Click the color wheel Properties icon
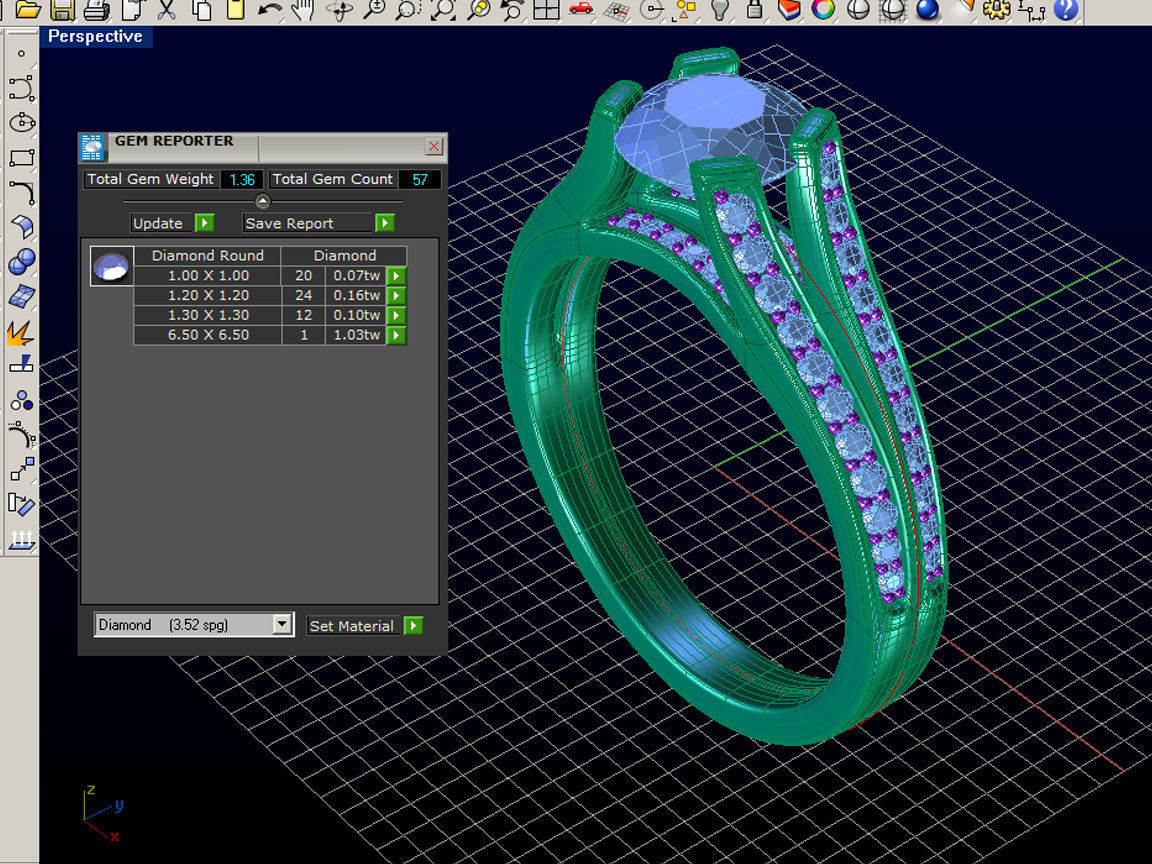Screen dimensions: 1152x864 823,10
